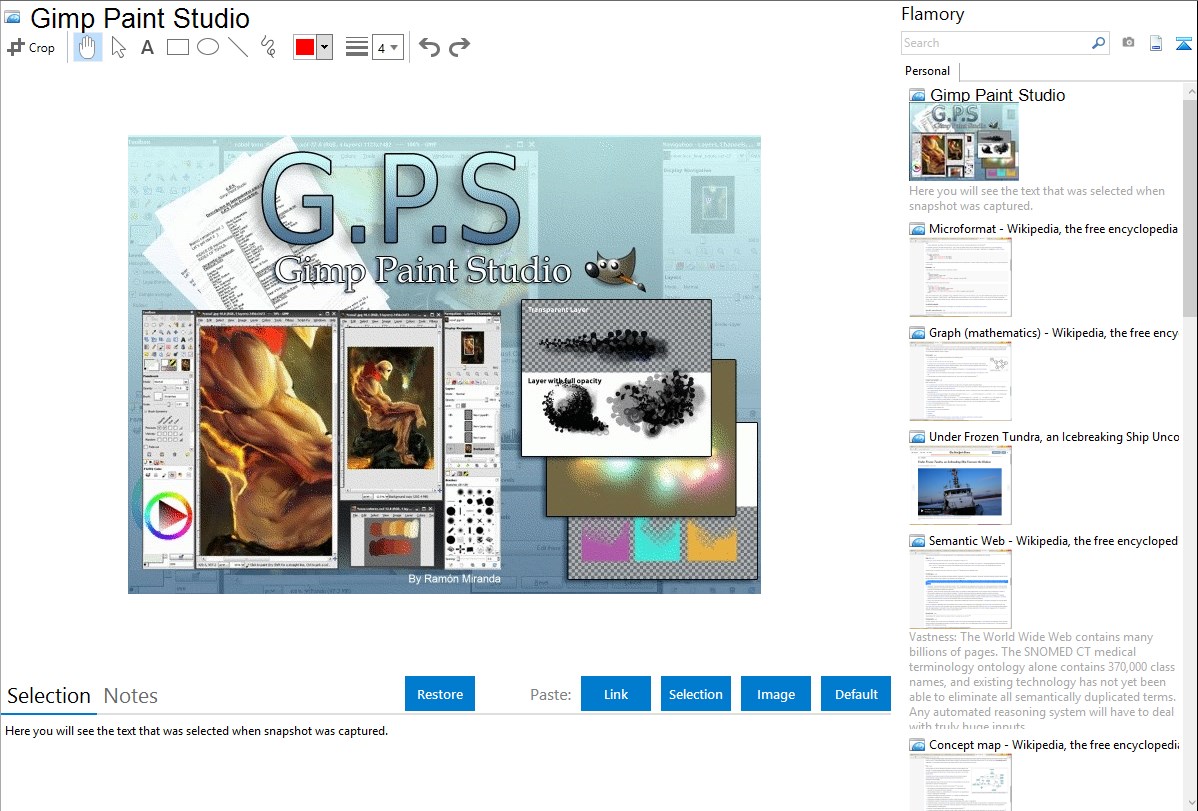Image resolution: width=1198 pixels, height=811 pixels.
Task: Click the "Vastness: The World Wide Web" excerpt text
Action: pyautogui.click(x=1043, y=681)
